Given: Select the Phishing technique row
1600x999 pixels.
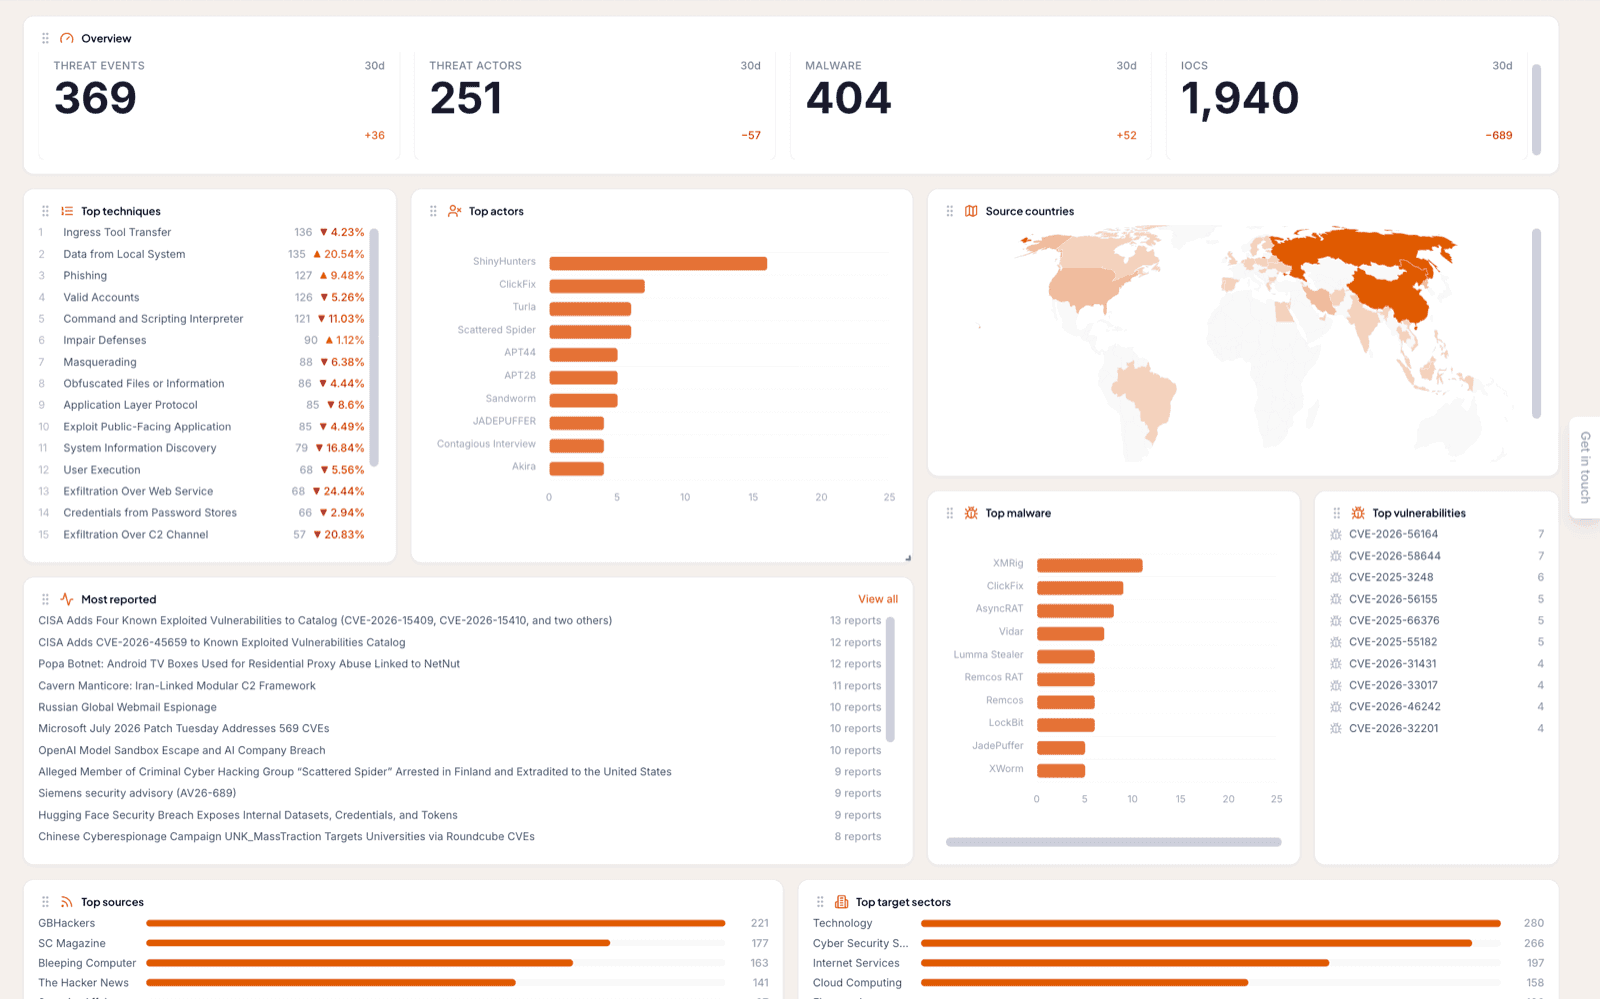Looking at the screenshot, I should click(x=202, y=275).
